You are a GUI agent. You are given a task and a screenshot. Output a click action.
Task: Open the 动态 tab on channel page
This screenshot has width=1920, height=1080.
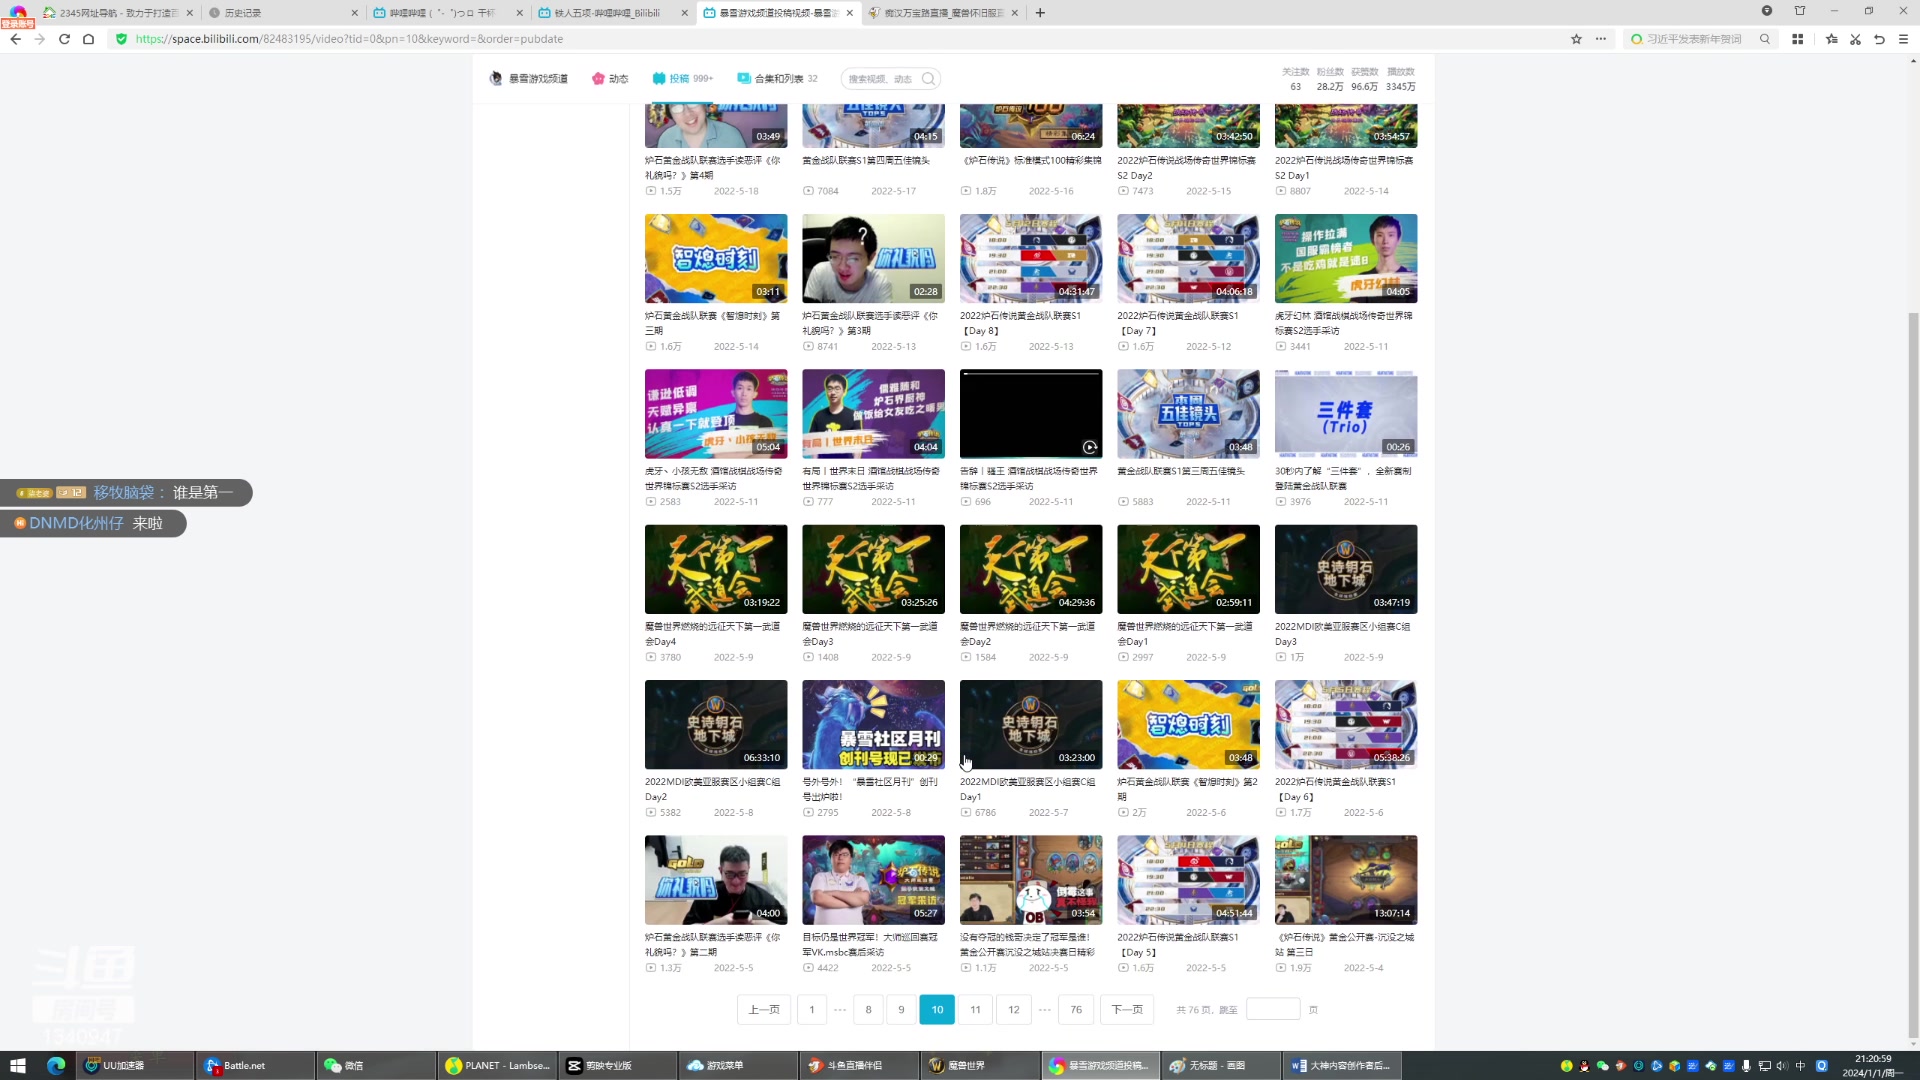[610, 78]
